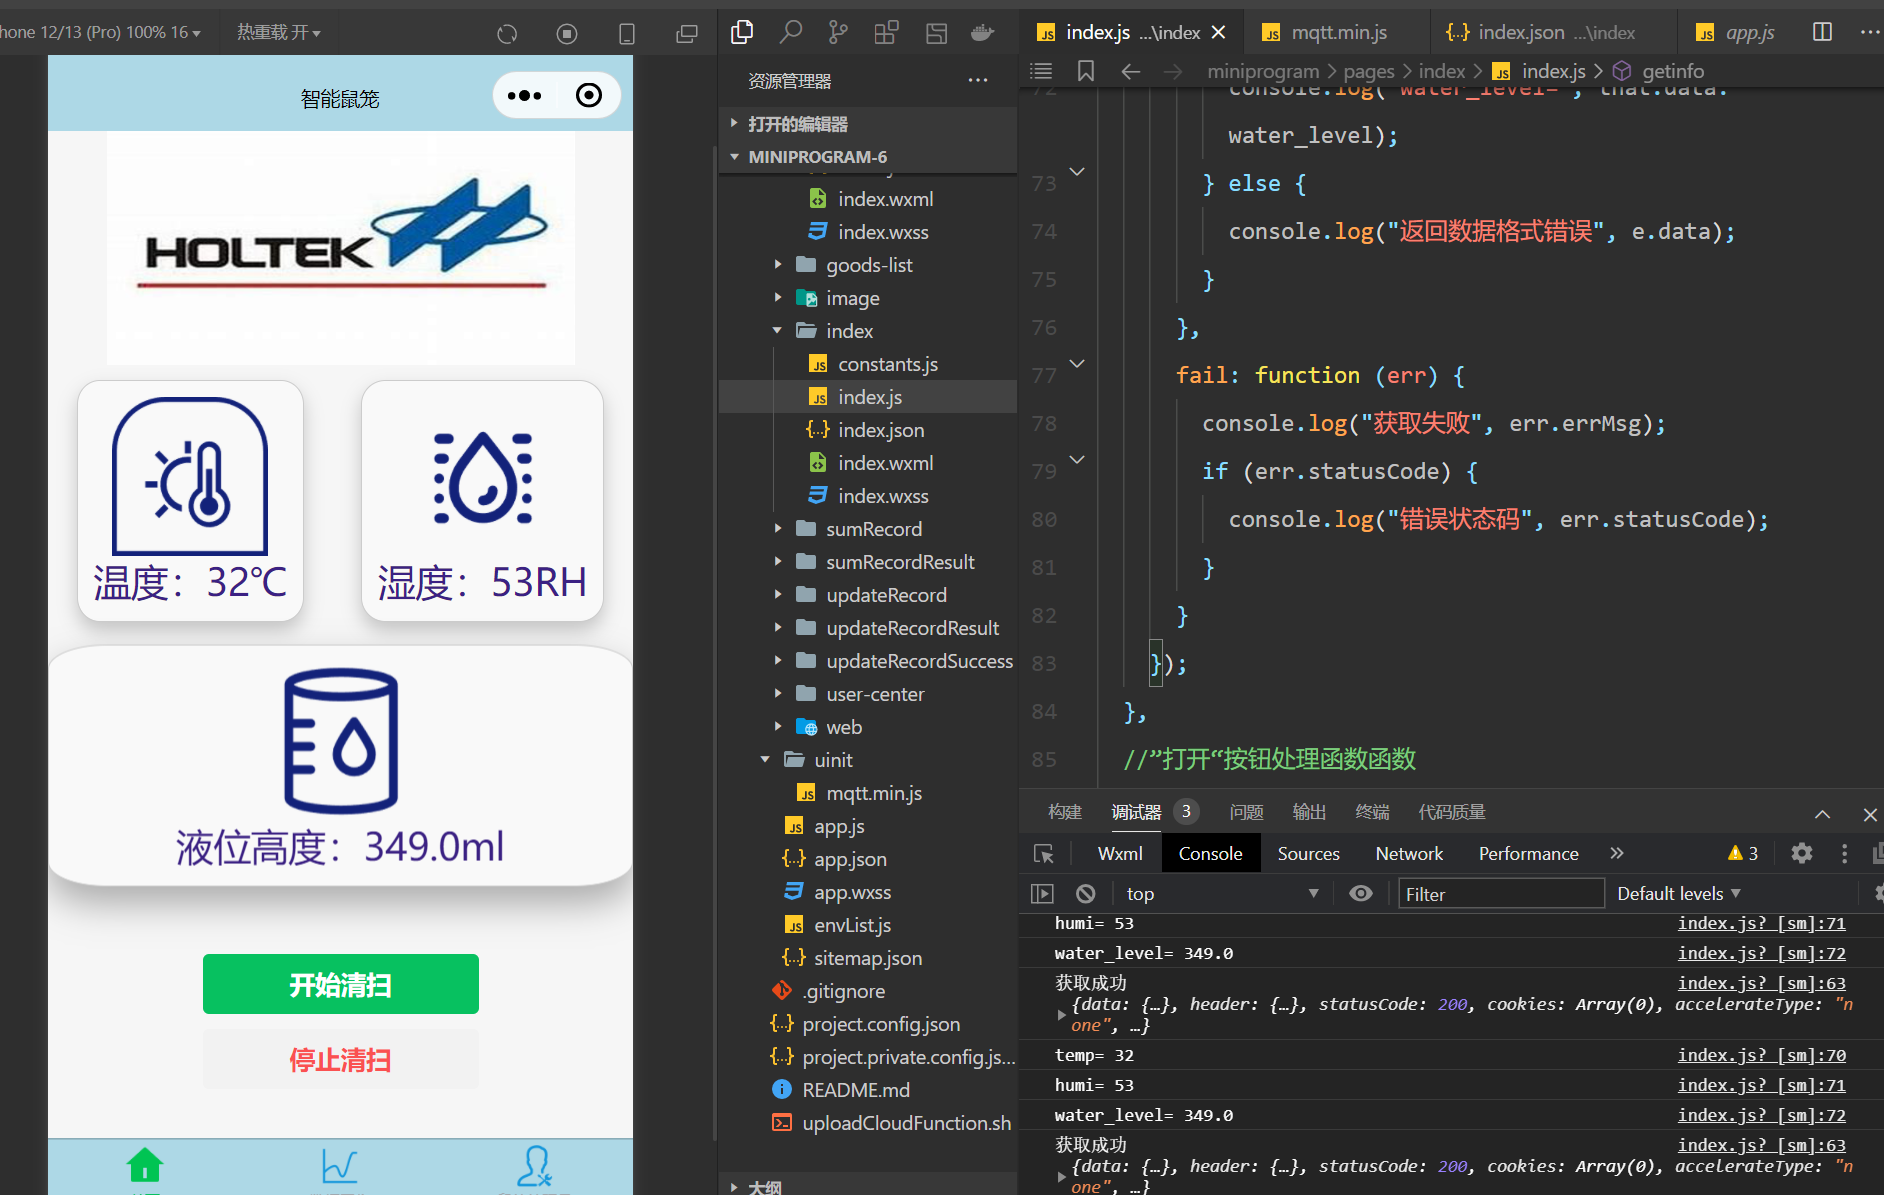Click the Holtek logo image
This screenshot has width=1884, height=1195.
tap(341, 247)
